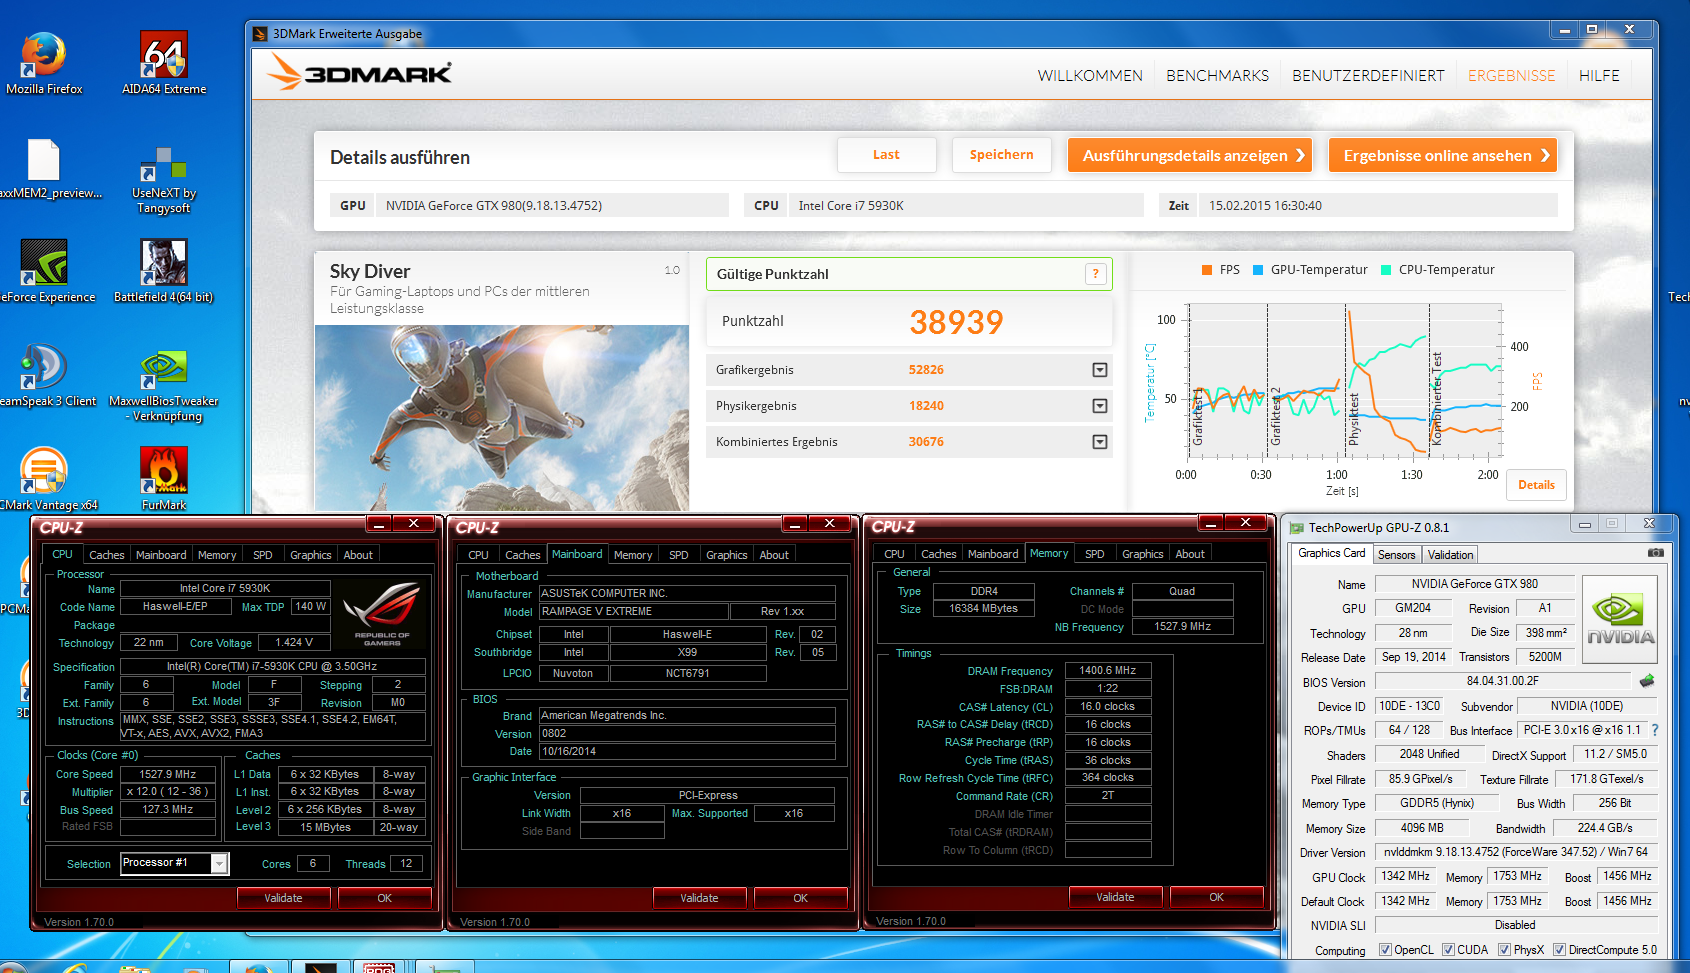Click the Republic of Gamers logo in CPU-Z
Screen dimensions: 1690x973
[381, 613]
